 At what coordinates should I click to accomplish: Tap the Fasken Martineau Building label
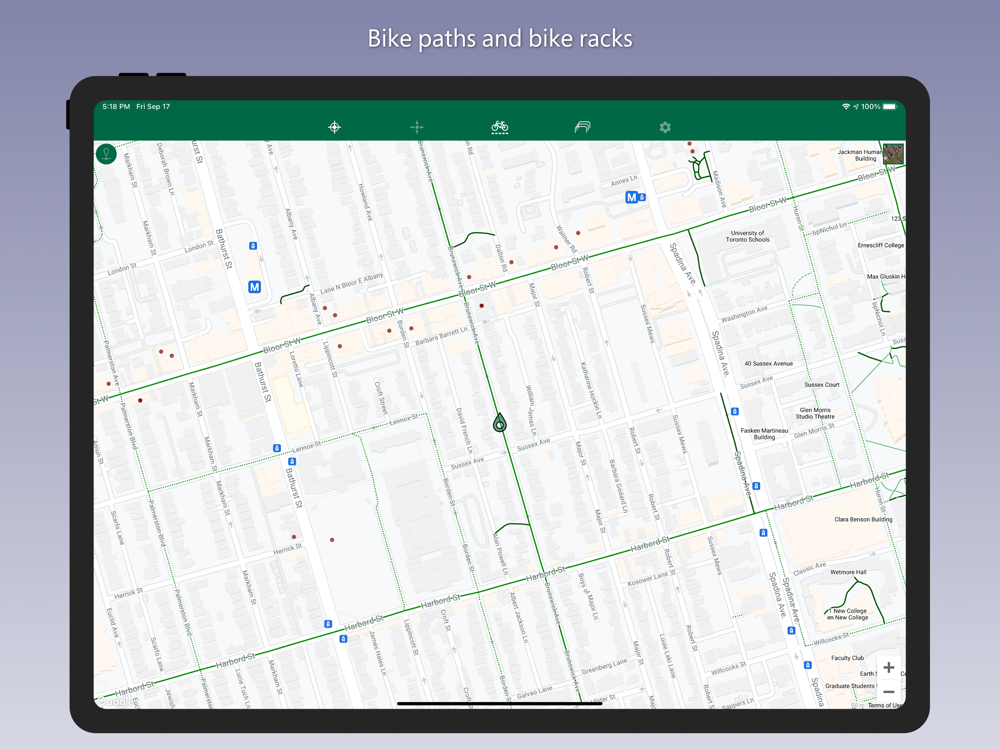click(764, 434)
